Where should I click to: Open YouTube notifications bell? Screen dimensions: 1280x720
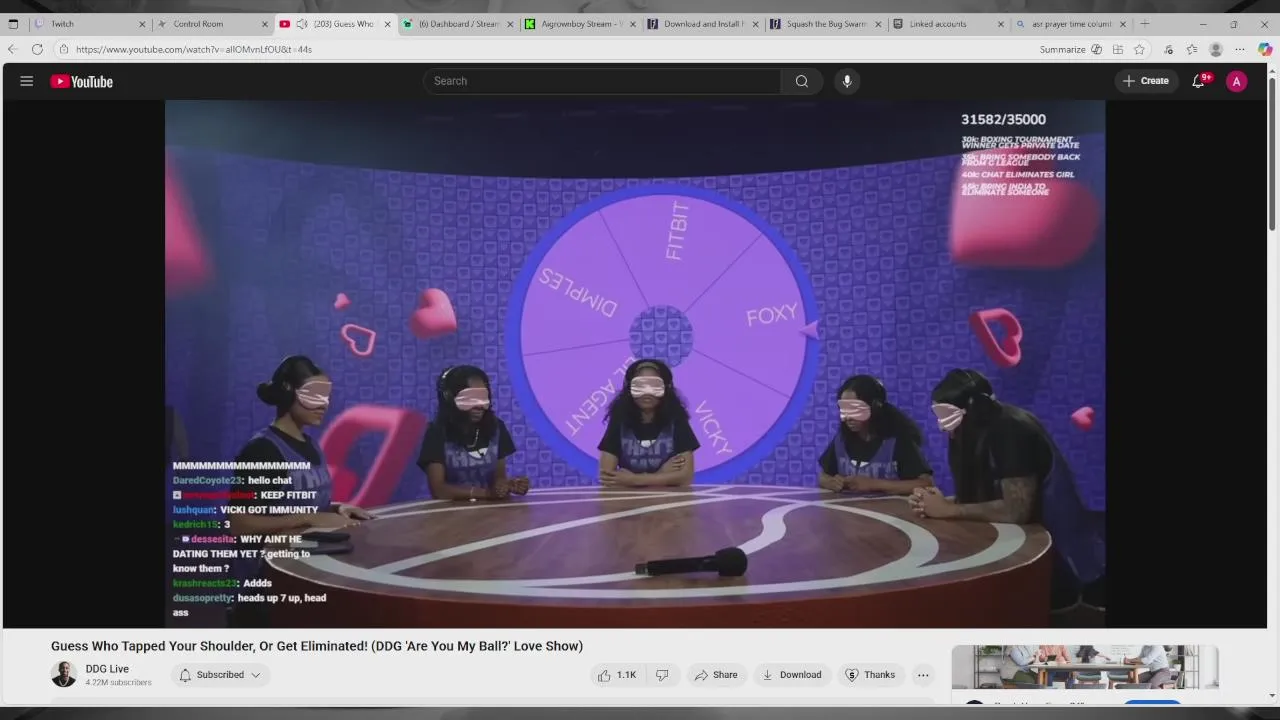(x=1198, y=81)
